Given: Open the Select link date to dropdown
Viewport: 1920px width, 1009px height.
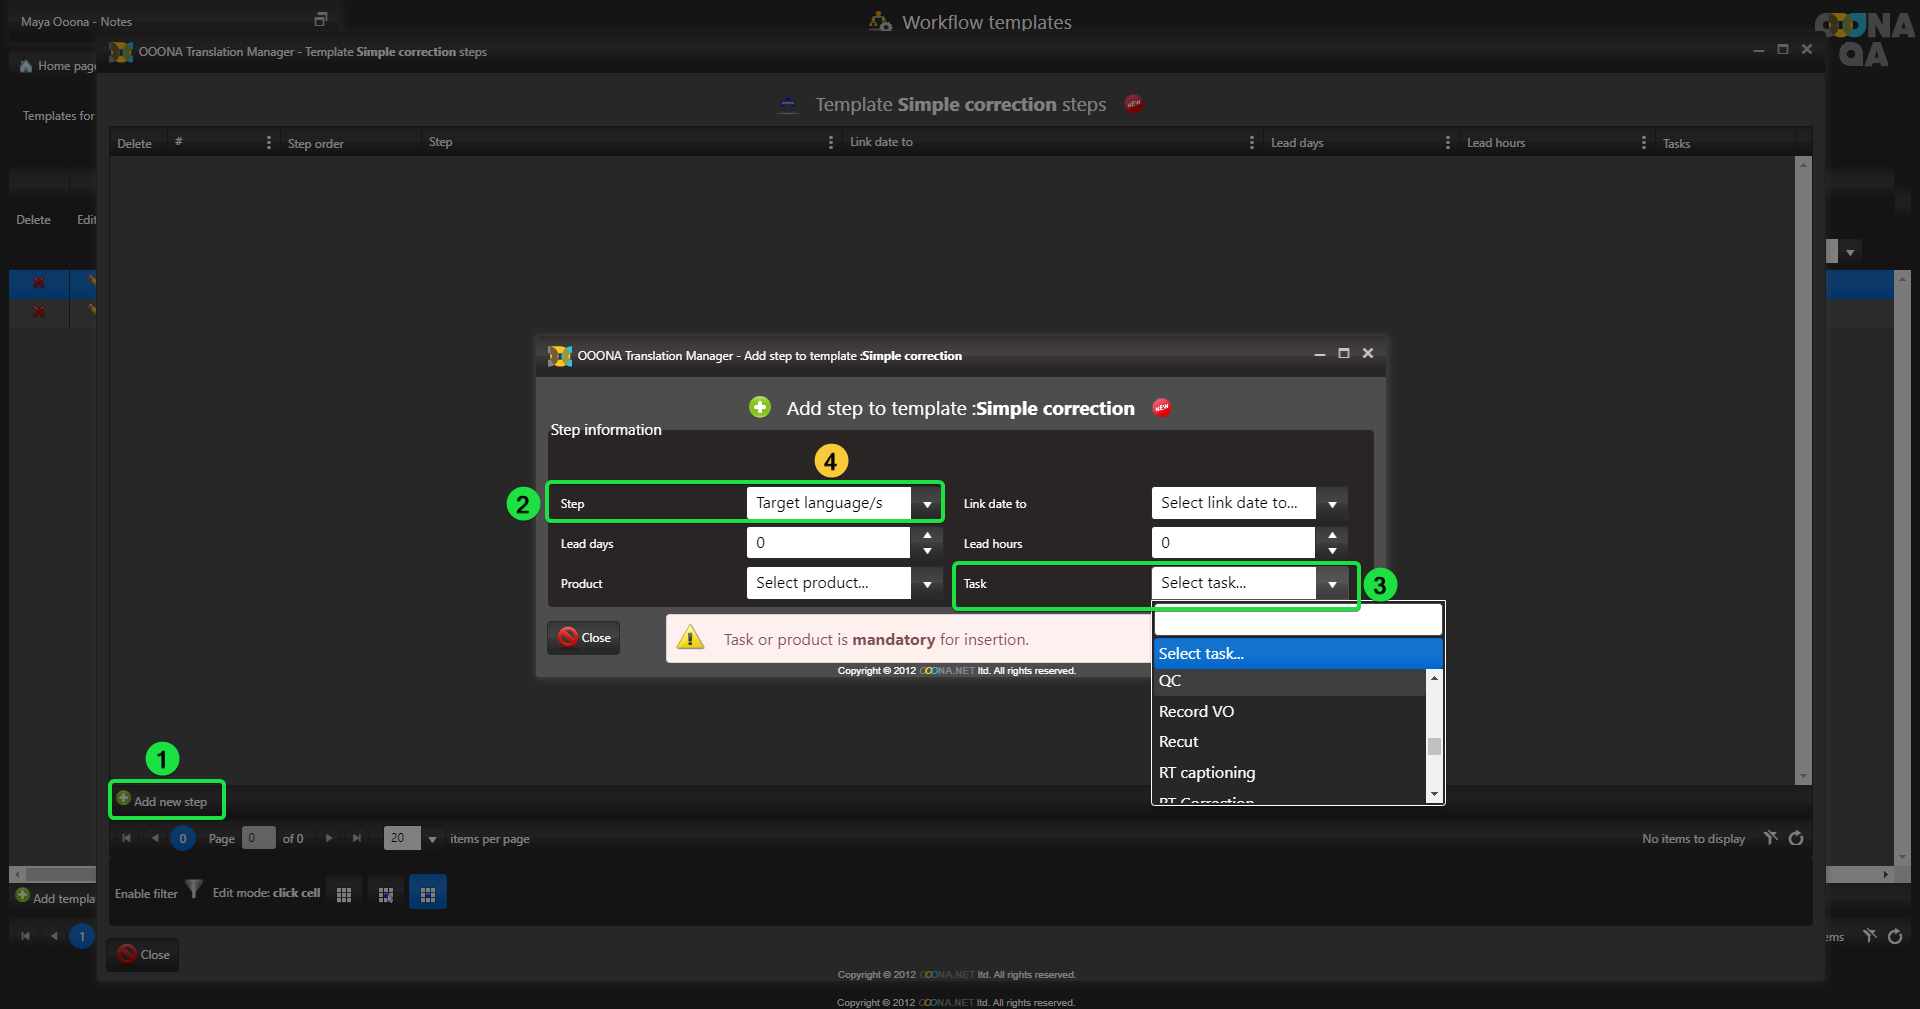Looking at the screenshot, I should pyautogui.click(x=1332, y=503).
